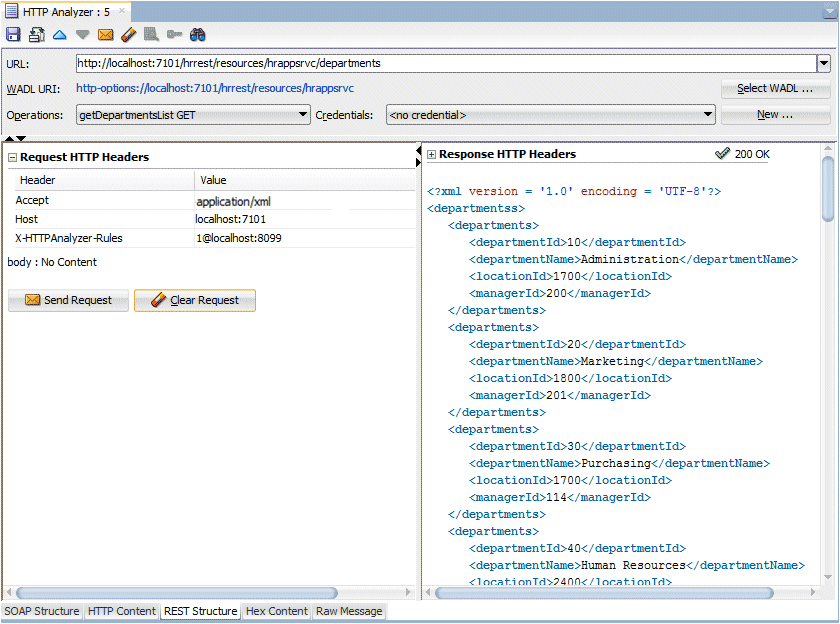Click the envelope Send Request toolbar icon
The height and width of the screenshot is (624, 840).
(106, 35)
